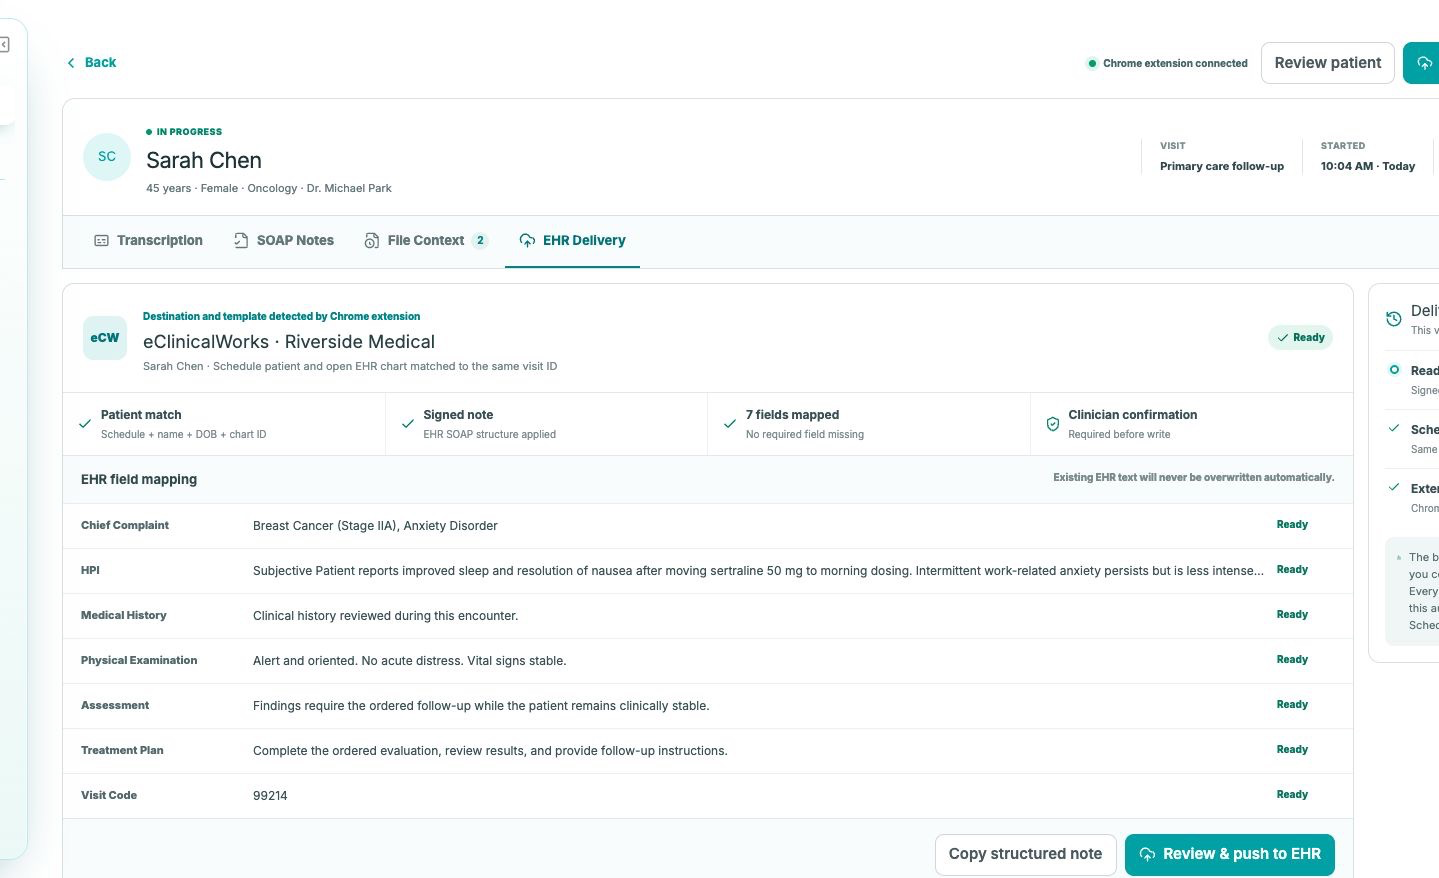Click Review & push to EHR button
Screen dimensions: 1439x878
[1229, 854]
